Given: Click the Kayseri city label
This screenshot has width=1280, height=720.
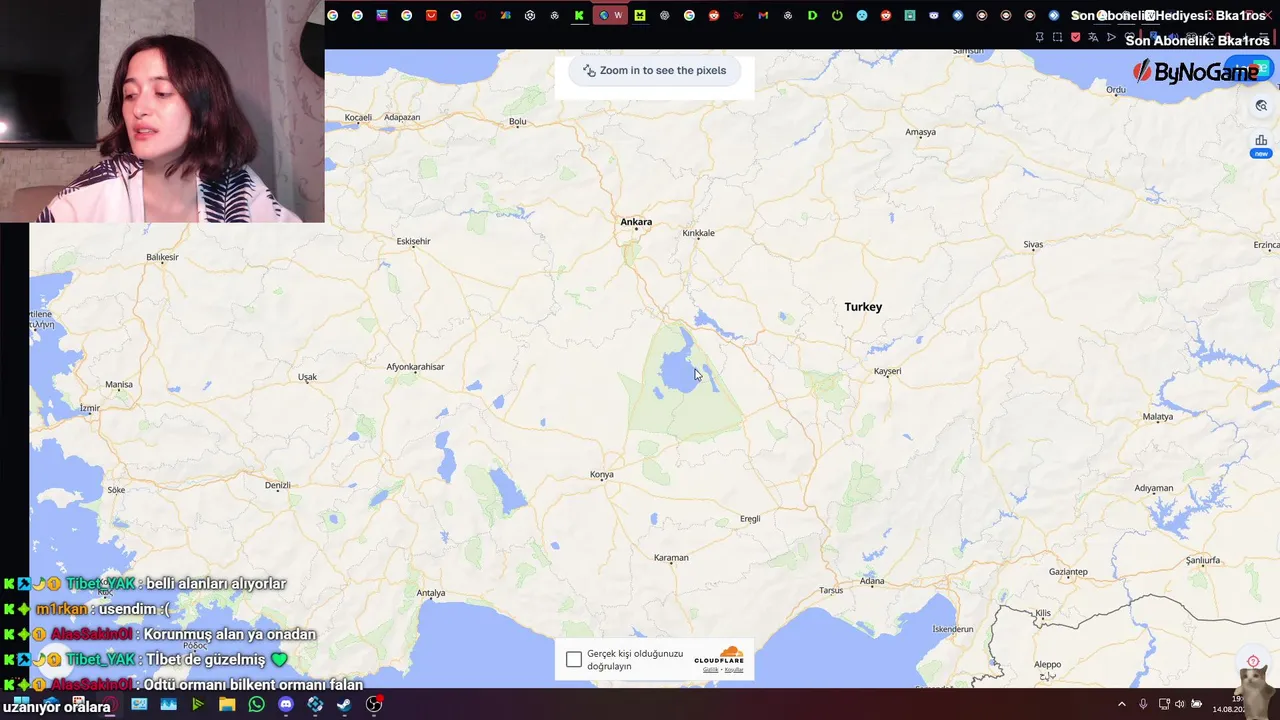Looking at the screenshot, I should (x=887, y=371).
